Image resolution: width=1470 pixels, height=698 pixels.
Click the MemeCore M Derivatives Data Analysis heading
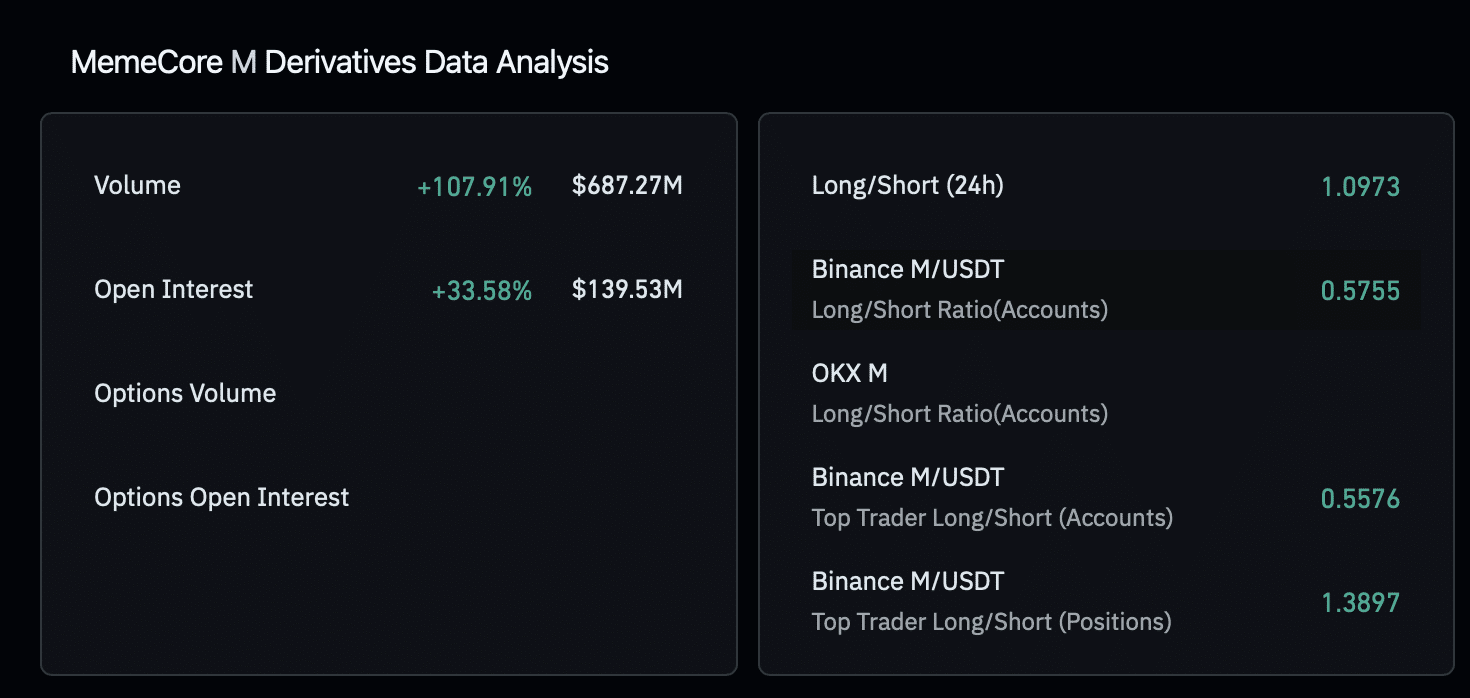pos(339,62)
